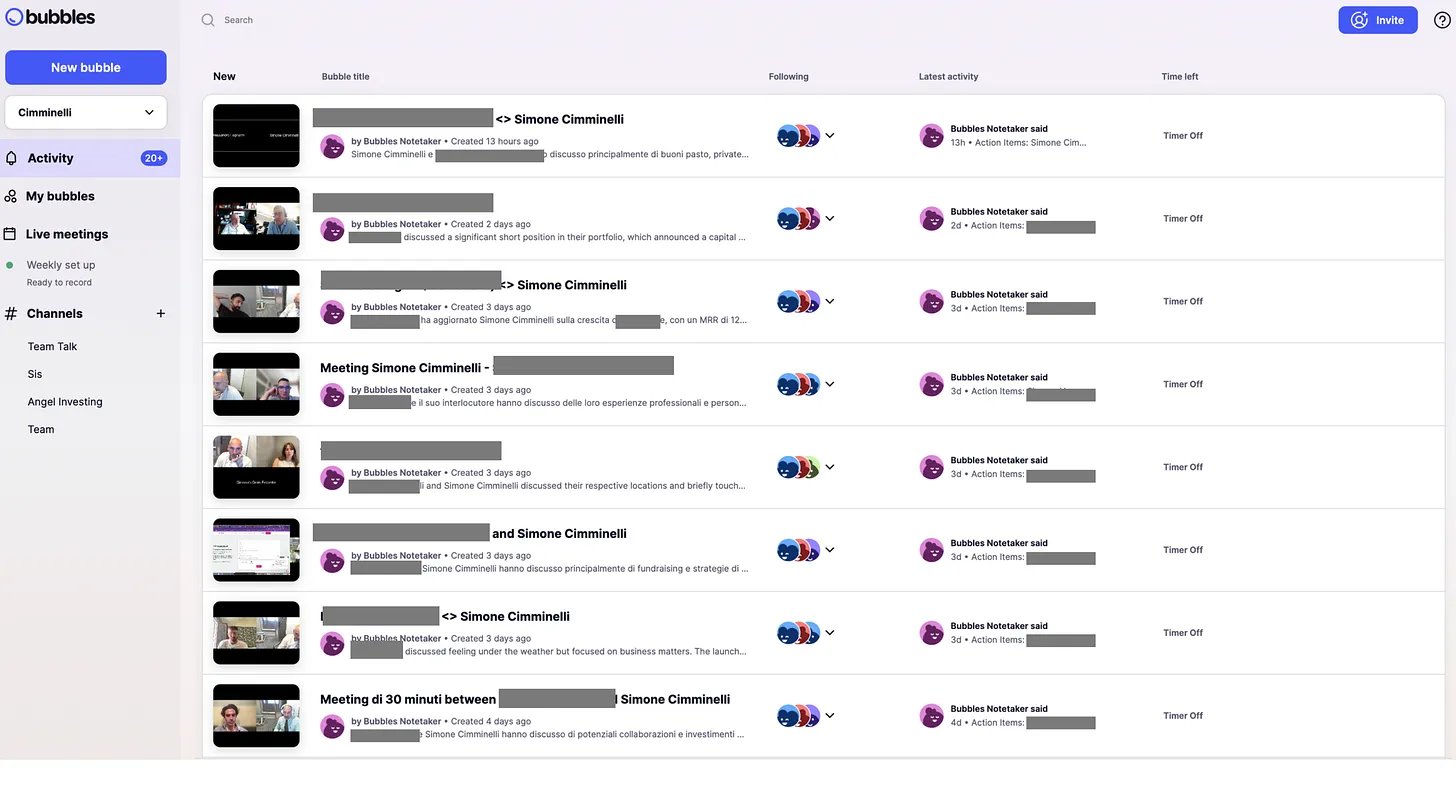The height and width of the screenshot is (803, 1456).
Task: Click the My bubbles icon
Action: [11, 196]
